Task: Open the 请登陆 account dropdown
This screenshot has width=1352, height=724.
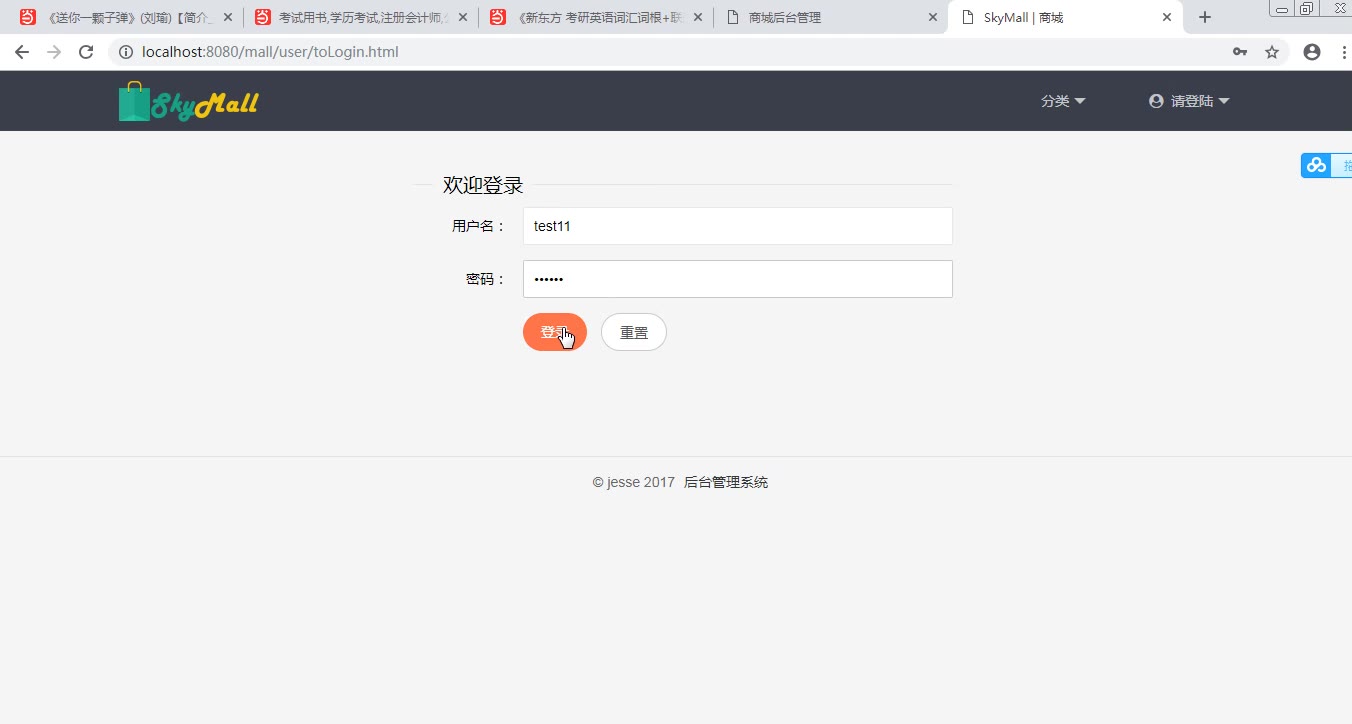Action: coord(1189,101)
